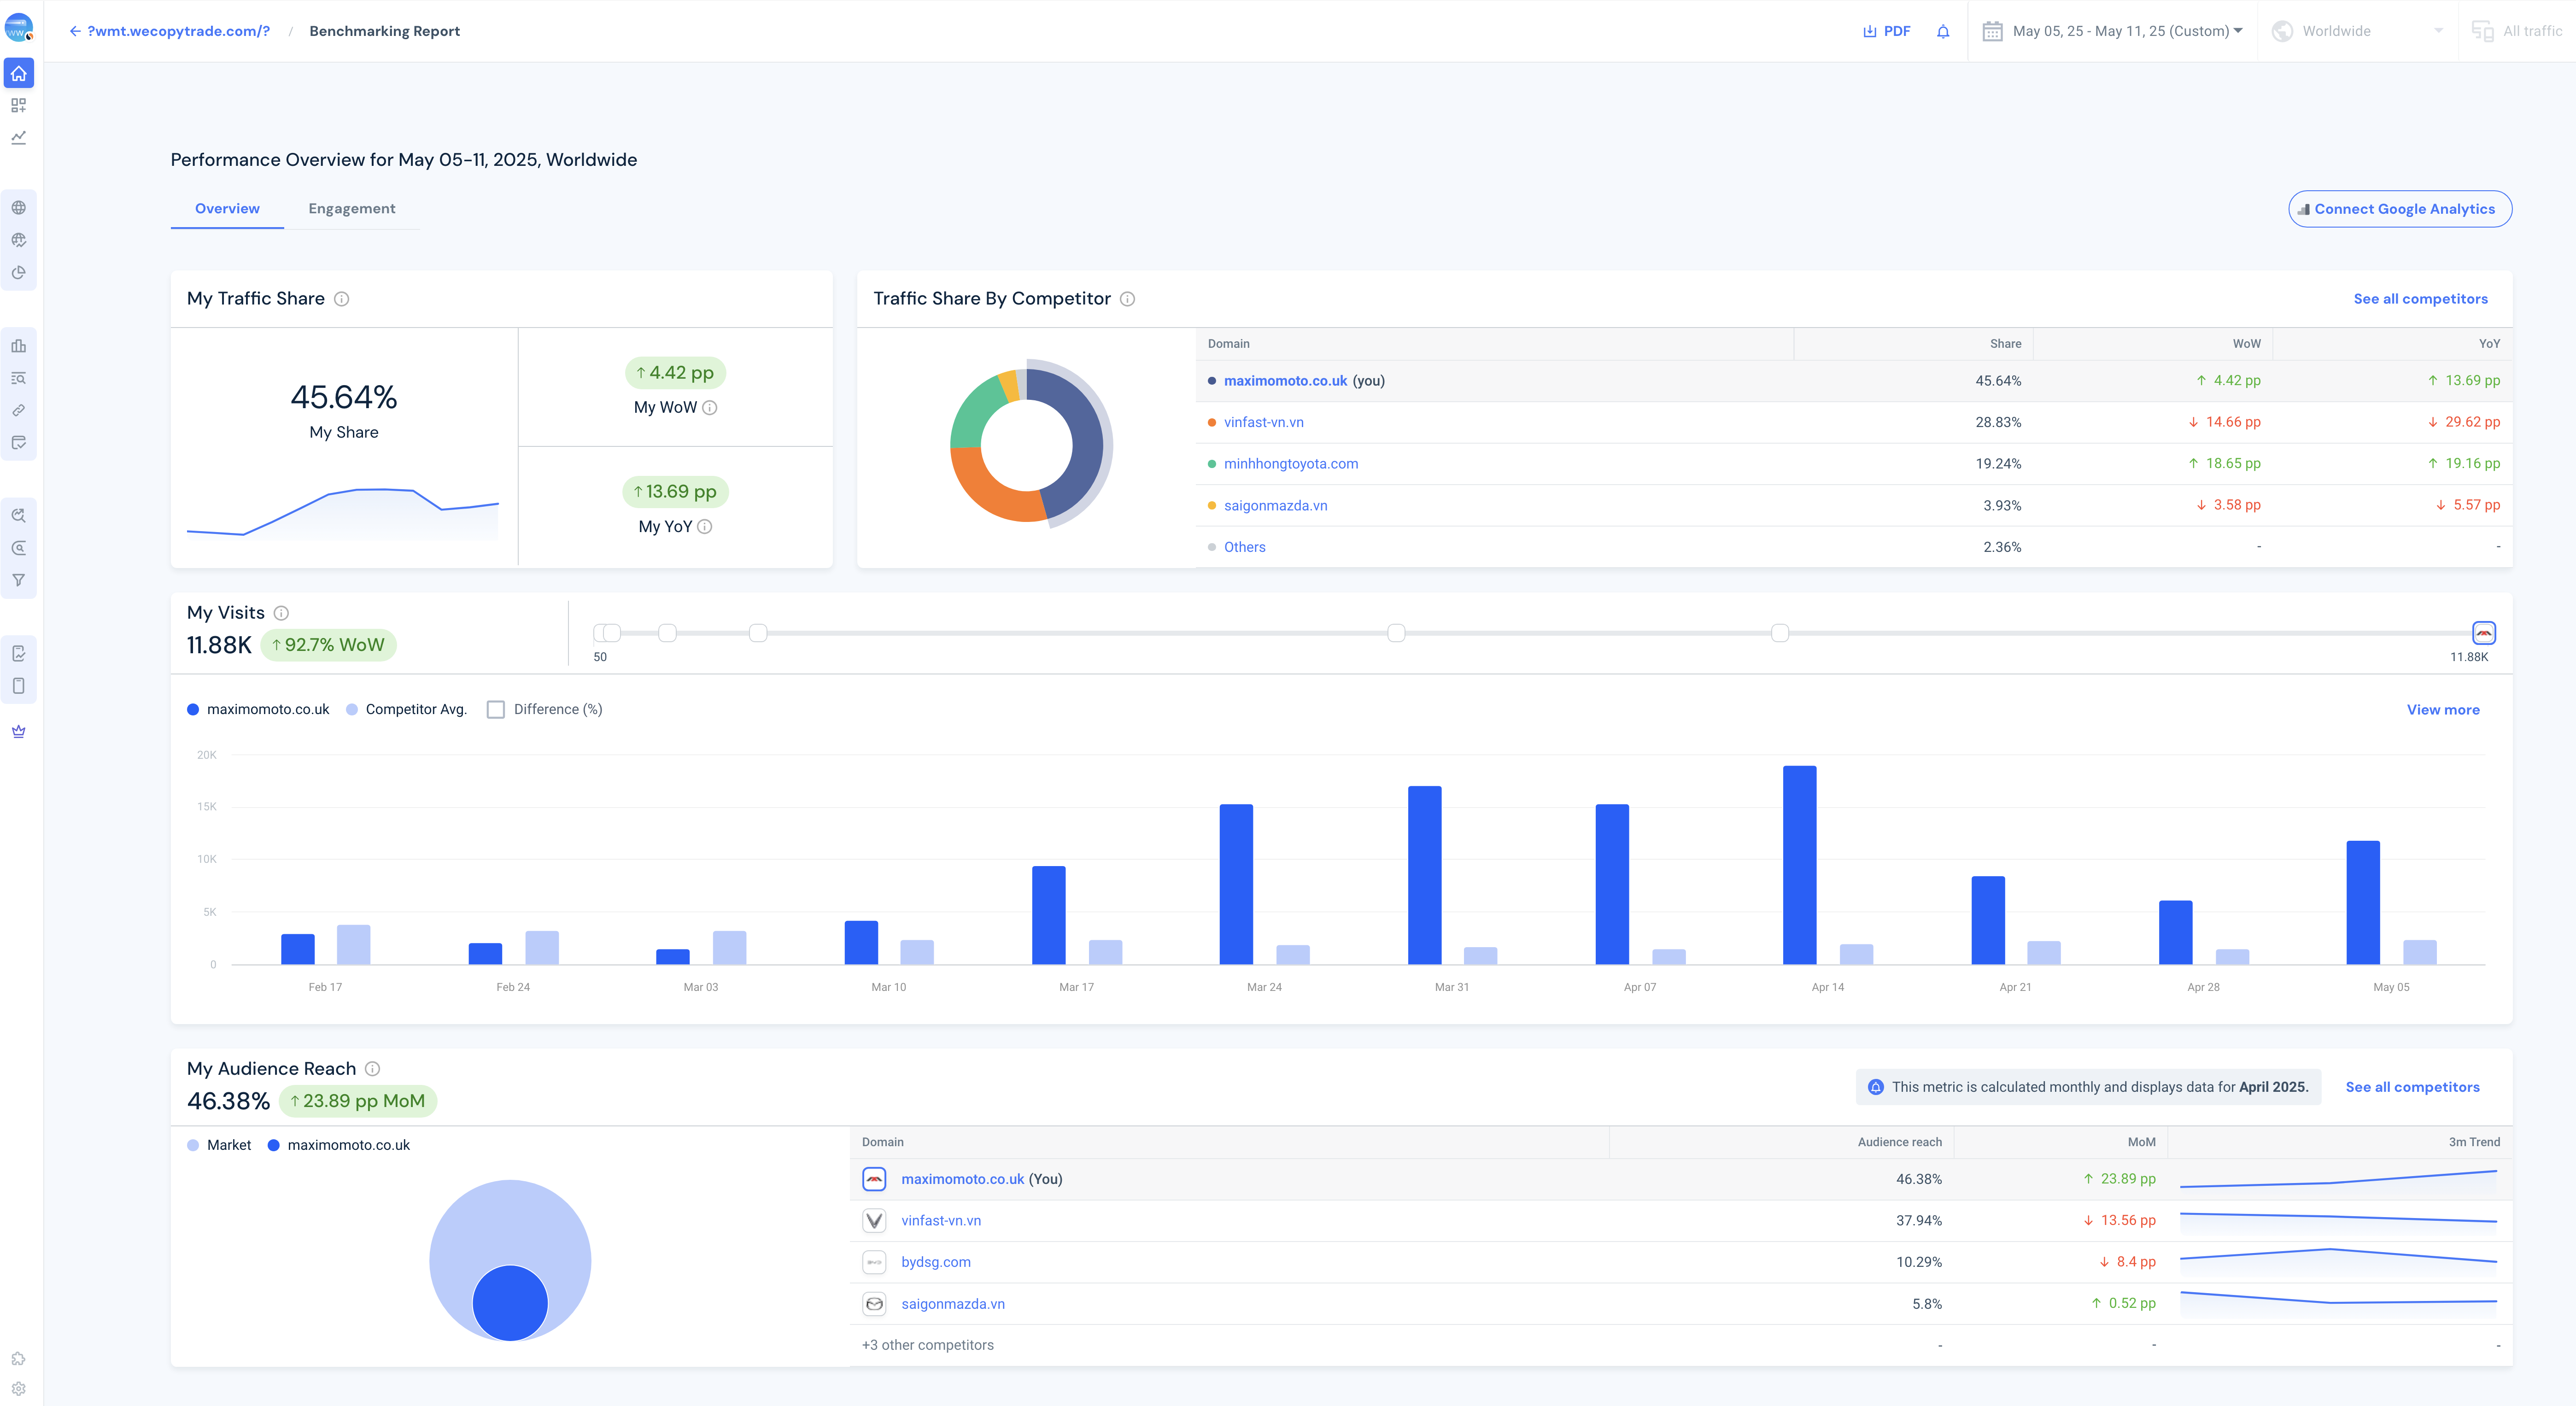Viewport: 2576px width, 1406px height.
Task: Expand the Worldwide country dropdown
Action: 2357,31
